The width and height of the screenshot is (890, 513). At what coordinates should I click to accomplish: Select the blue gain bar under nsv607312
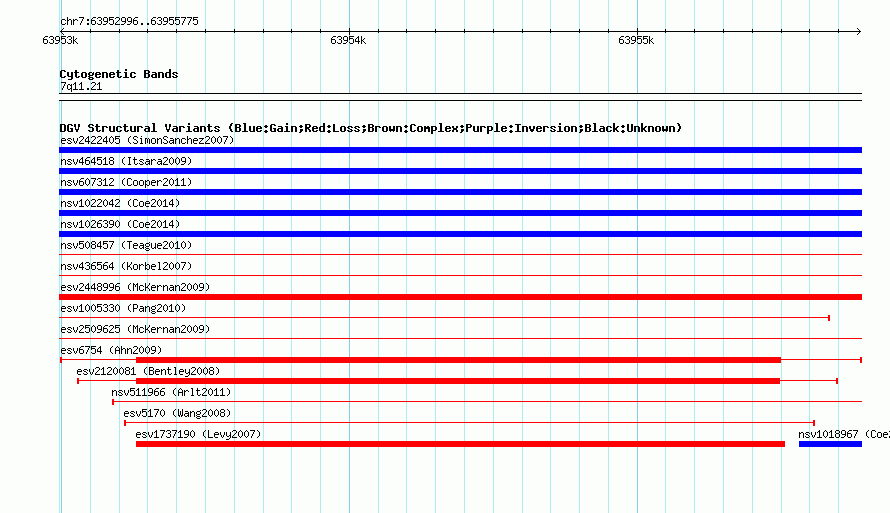(x=460, y=192)
